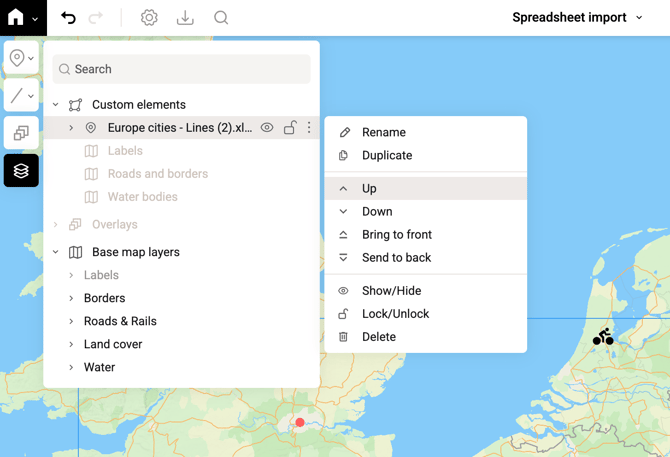Choose Show/Hide in the context menu
Image resolution: width=670 pixels, height=457 pixels.
[391, 291]
